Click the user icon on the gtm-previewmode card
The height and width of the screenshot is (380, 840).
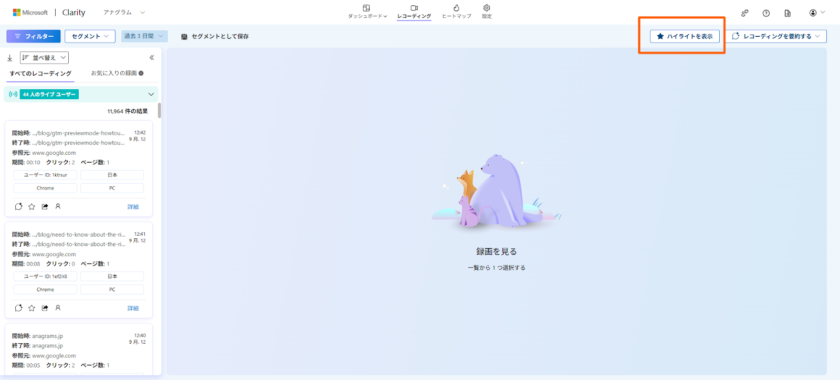(x=58, y=206)
